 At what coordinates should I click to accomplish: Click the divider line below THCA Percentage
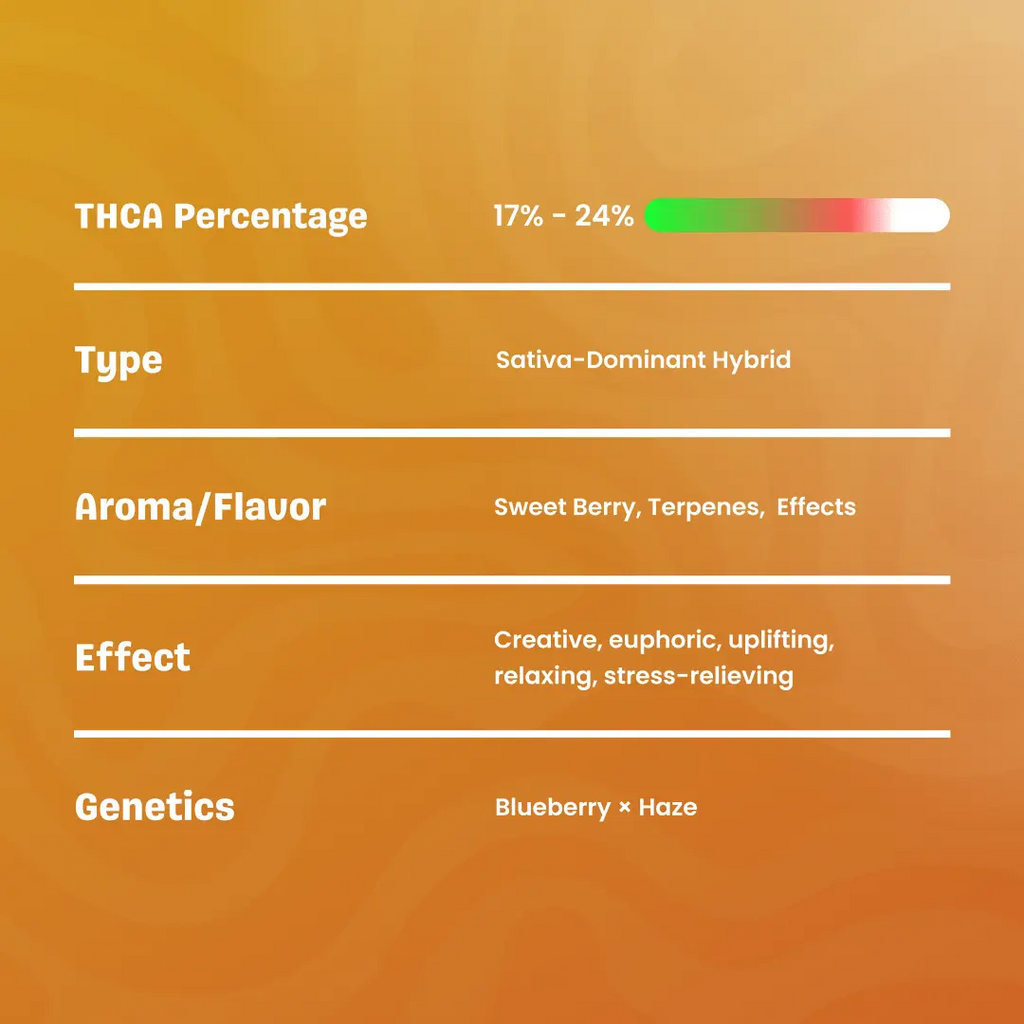(512, 286)
